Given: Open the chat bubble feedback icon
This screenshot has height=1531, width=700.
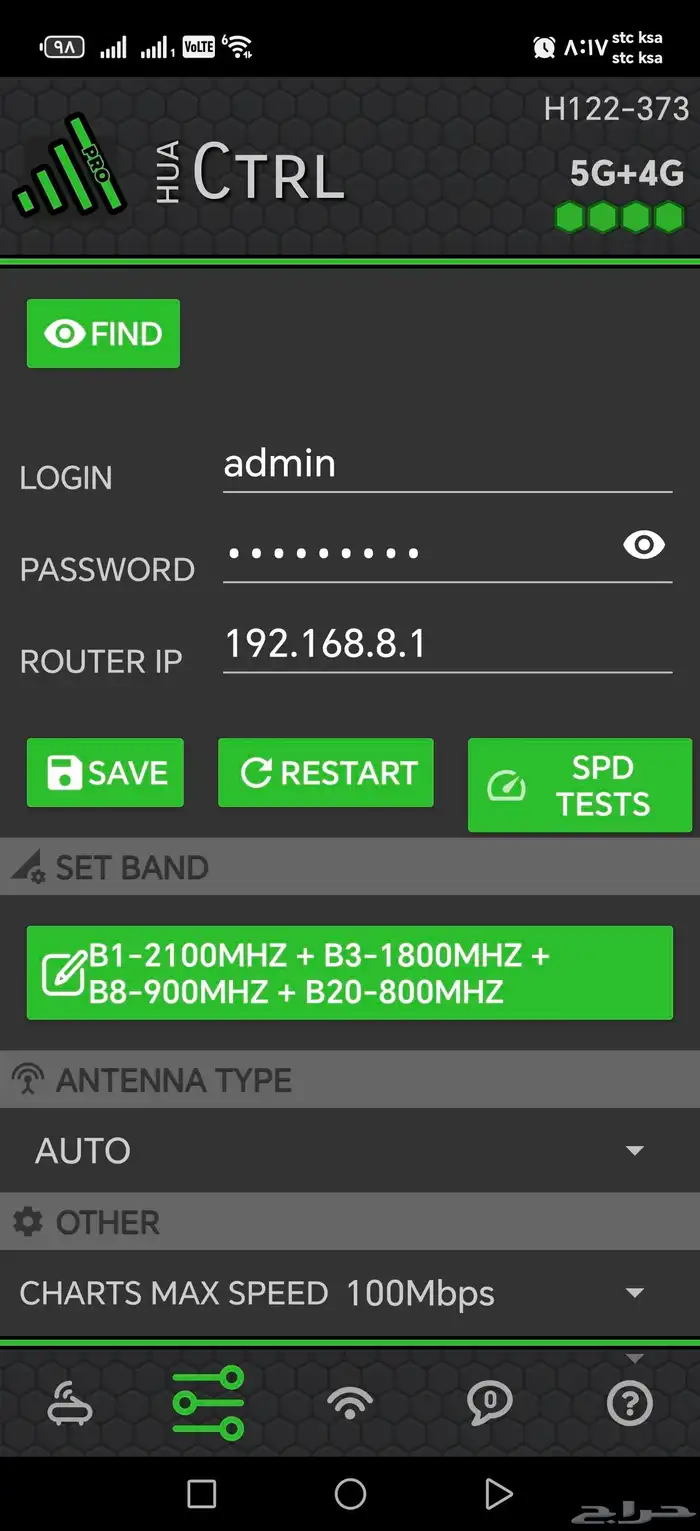Looking at the screenshot, I should click(490, 1404).
